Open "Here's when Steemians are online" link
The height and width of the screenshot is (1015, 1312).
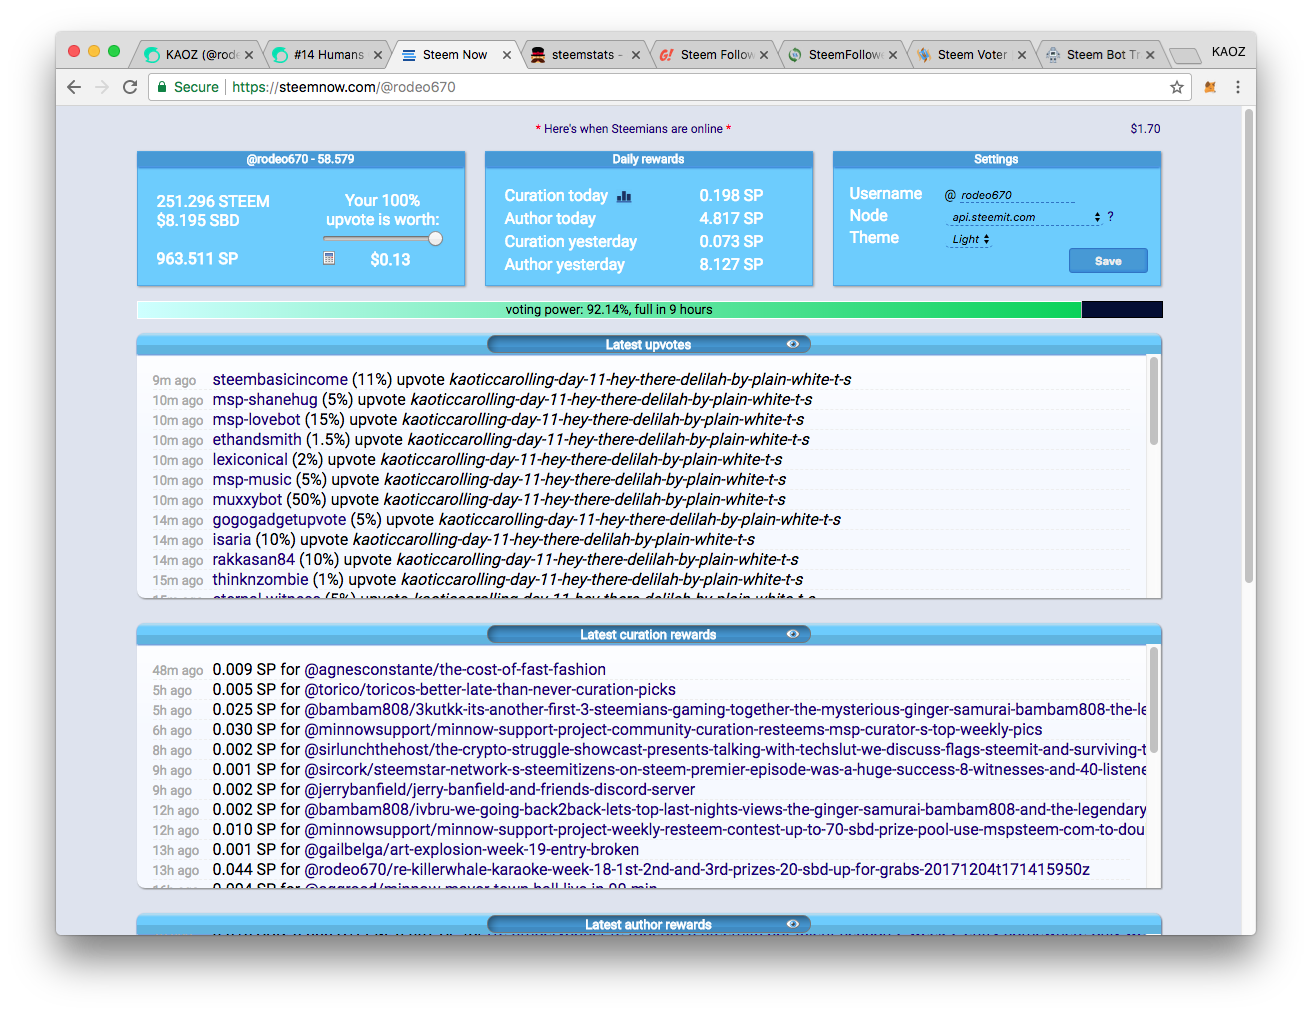coord(633,129)
